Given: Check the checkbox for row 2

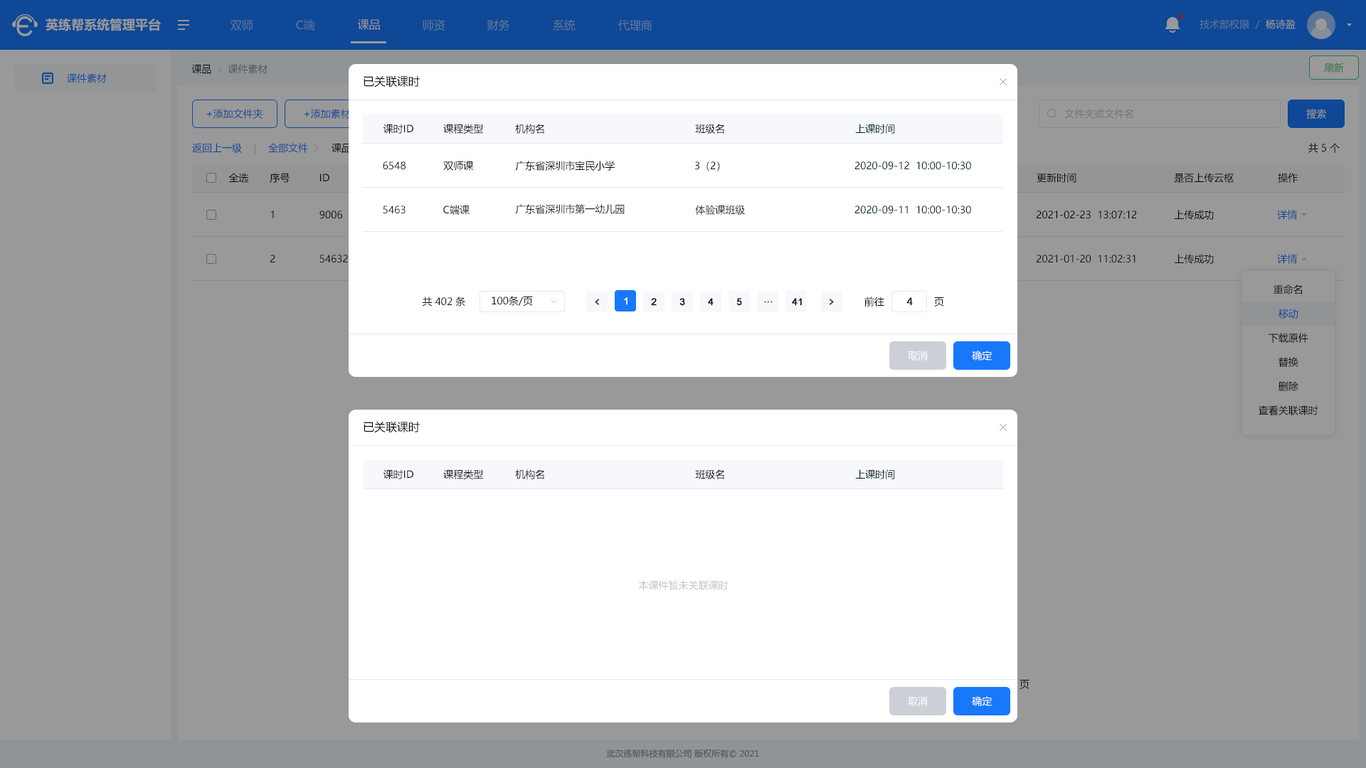Looking at the screenshot, I should [x=211, y=259].
